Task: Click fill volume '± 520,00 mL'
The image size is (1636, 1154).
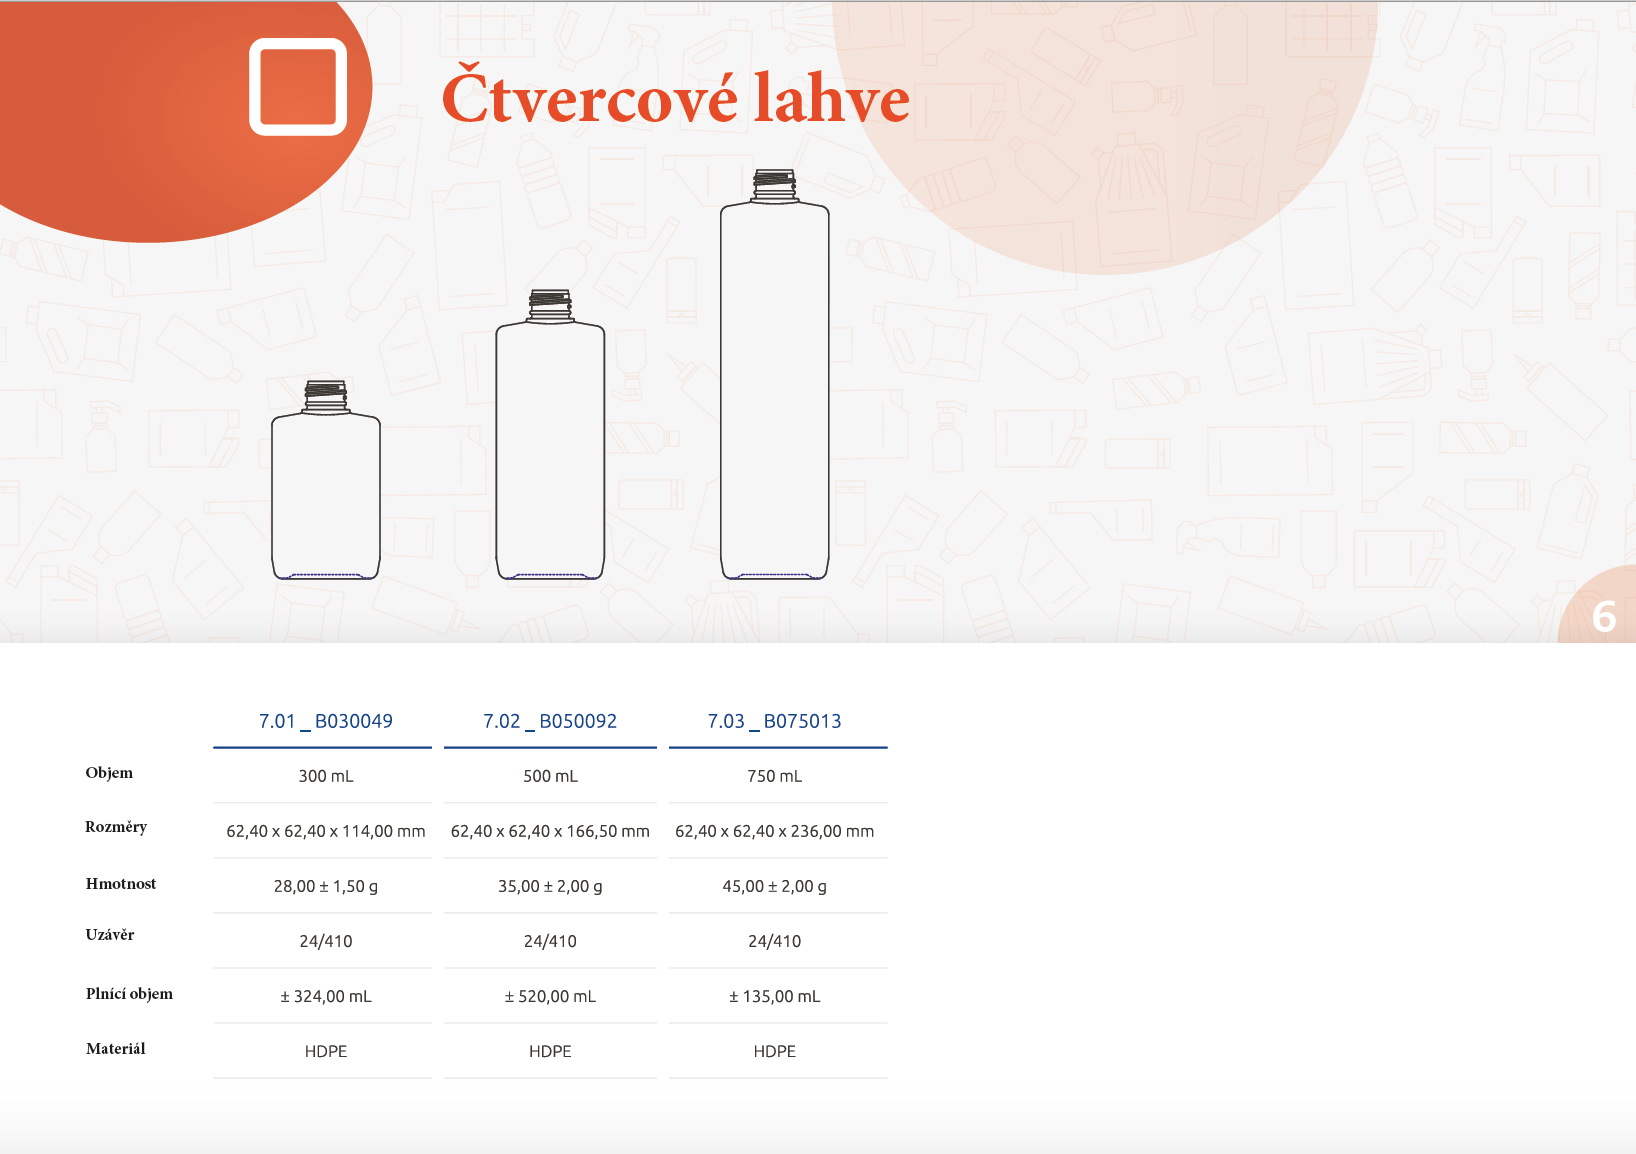Action: tap(550, 996)
